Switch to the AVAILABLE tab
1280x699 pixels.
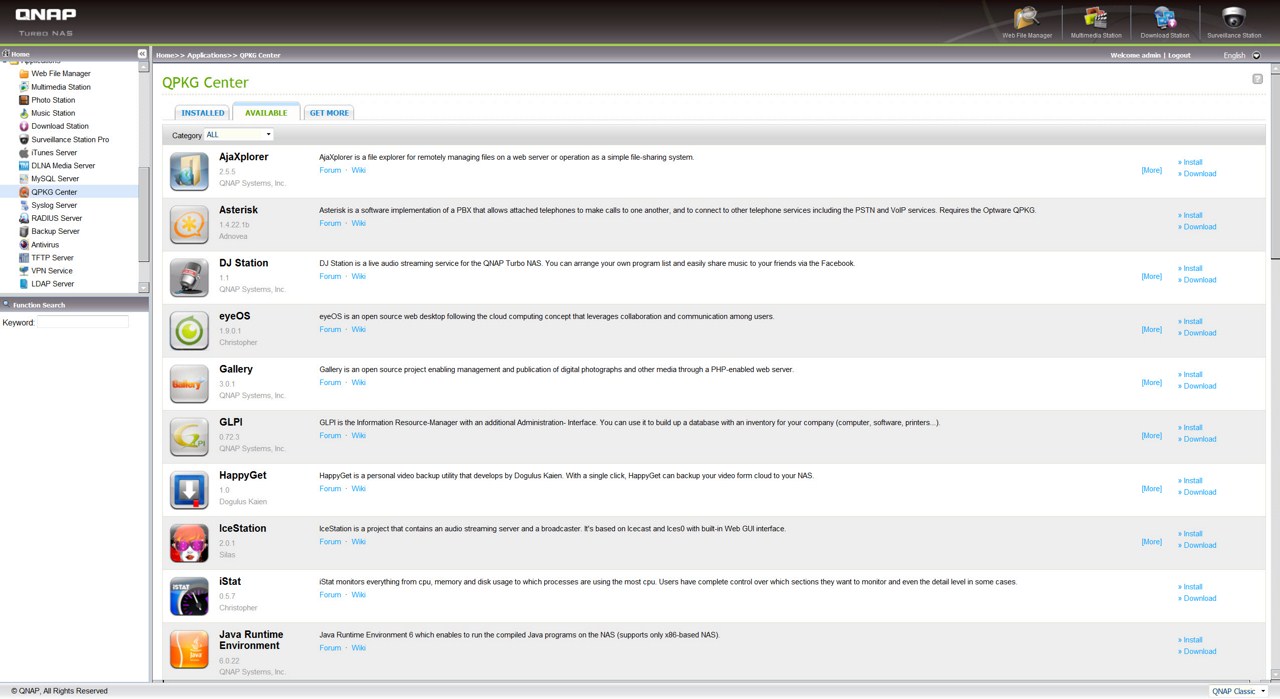click(266, 113)
